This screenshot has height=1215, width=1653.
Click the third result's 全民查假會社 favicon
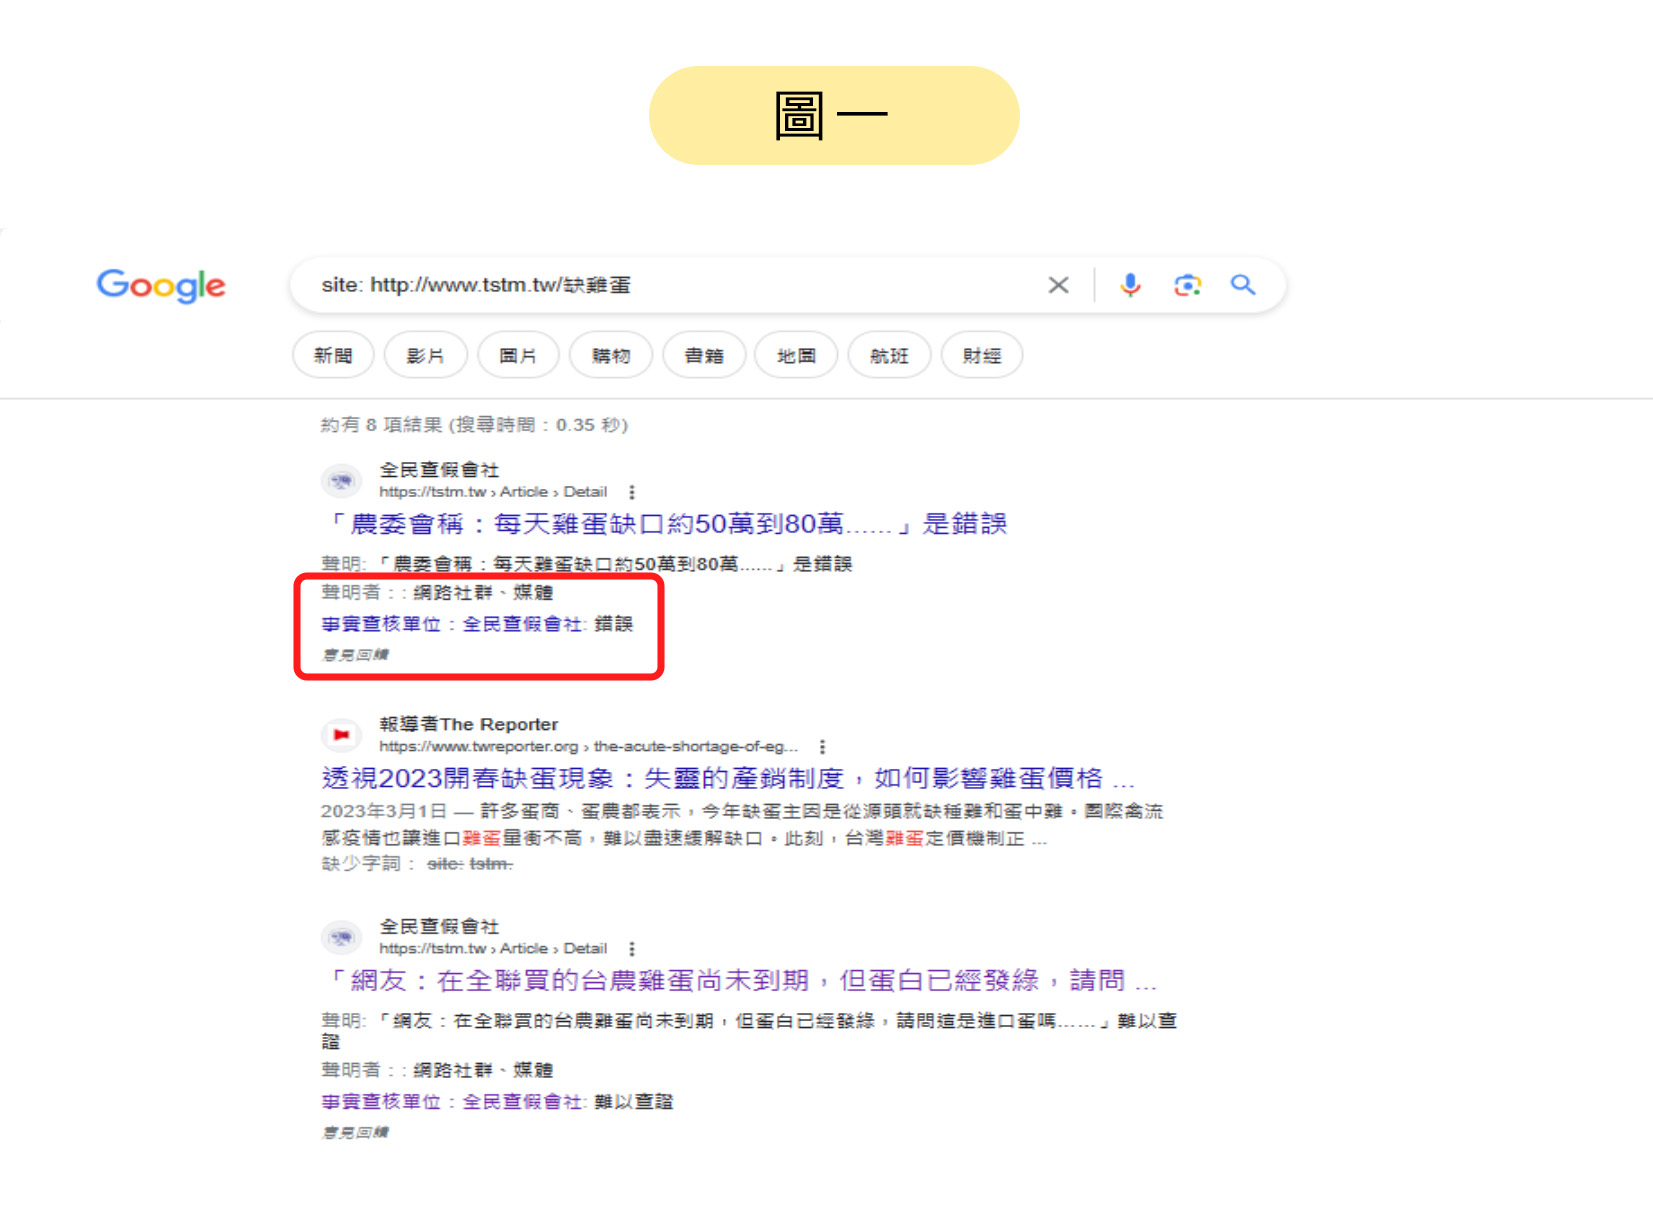[x=341, y=938]
